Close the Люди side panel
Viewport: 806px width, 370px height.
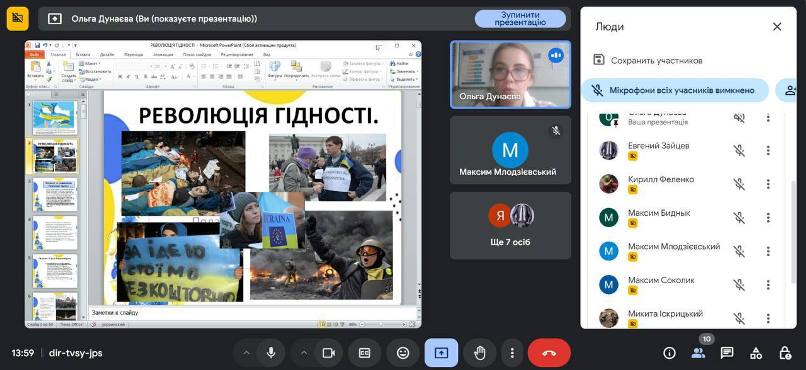(x=777, y=27)
